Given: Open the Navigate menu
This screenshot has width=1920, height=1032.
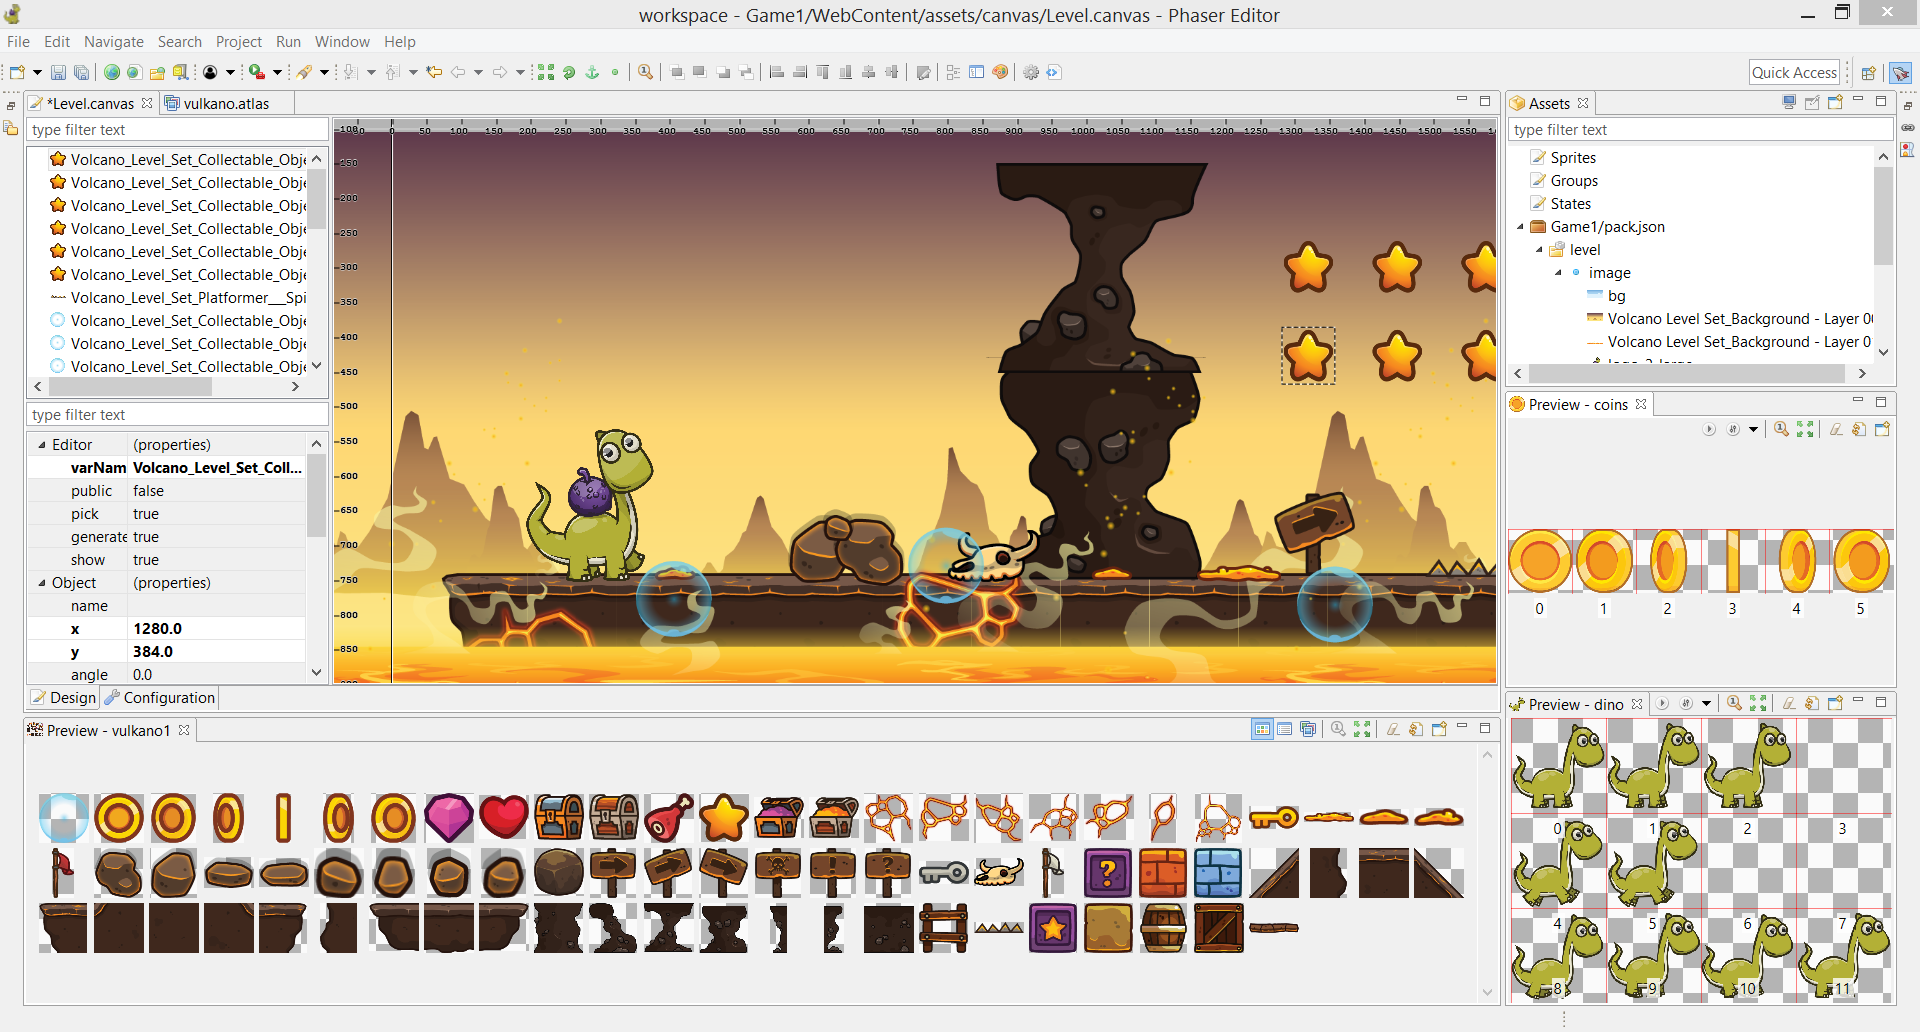Looking at the screenshot, I should pyautogui.click(x=114, y=41).
